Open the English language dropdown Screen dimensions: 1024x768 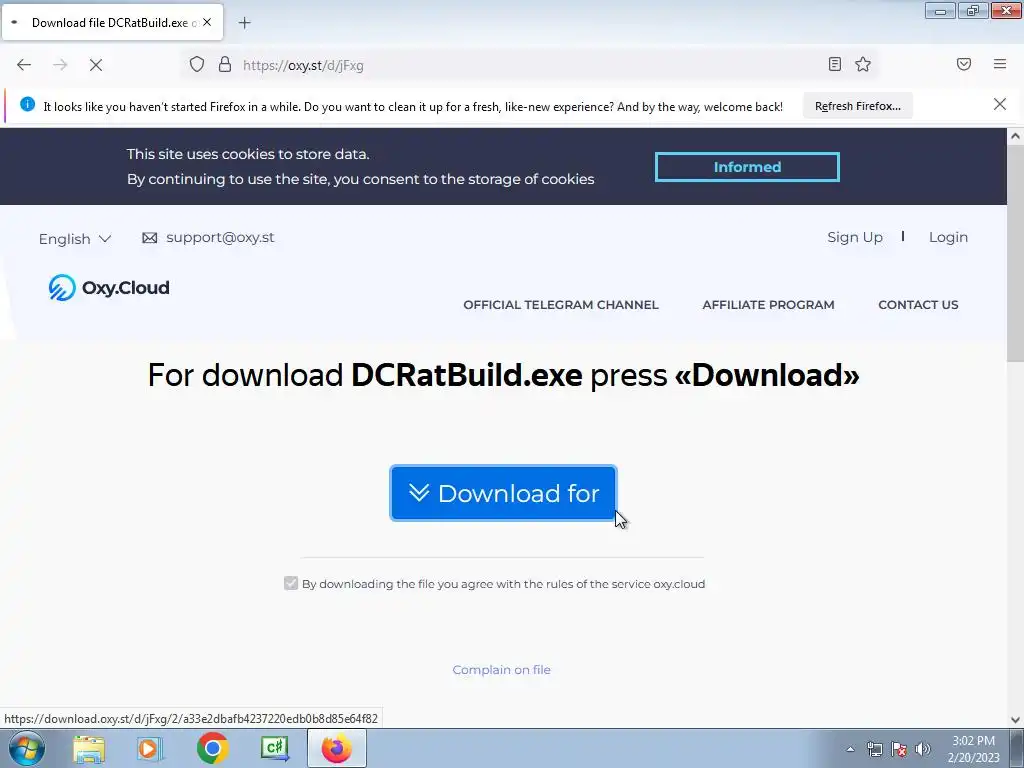point(74,239)
